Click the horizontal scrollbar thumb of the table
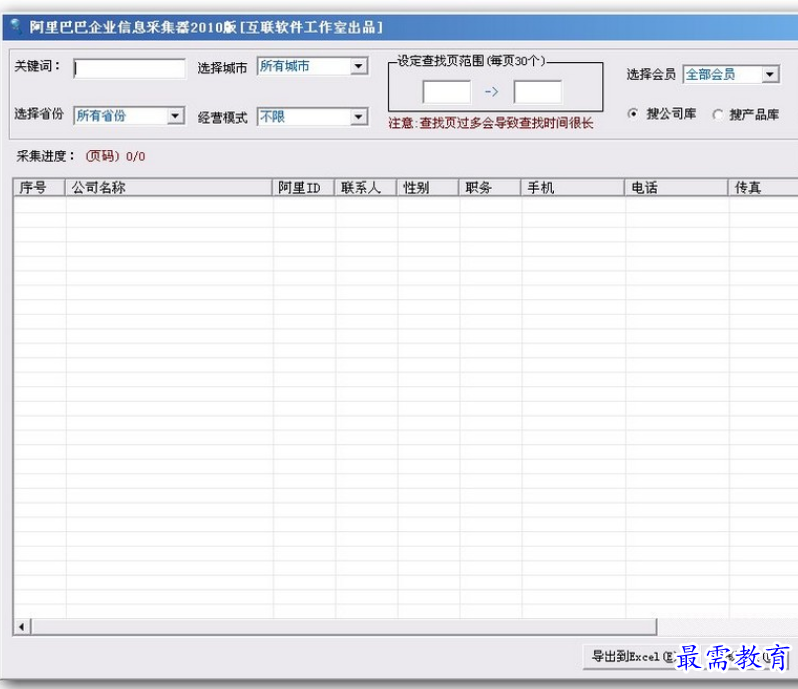Image resolution: width=798 pixels, height=689 pixels. tap(344, 627)
